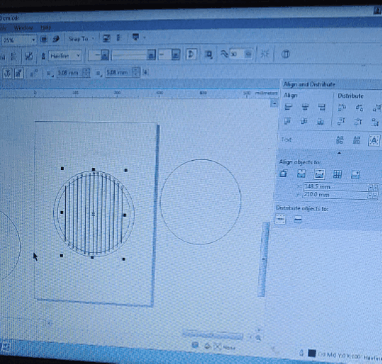The width and height of the screenshot is (382, 364).
Task: Click spinner of the first 5.08 mm field
Action: click(x=86, y=72)
